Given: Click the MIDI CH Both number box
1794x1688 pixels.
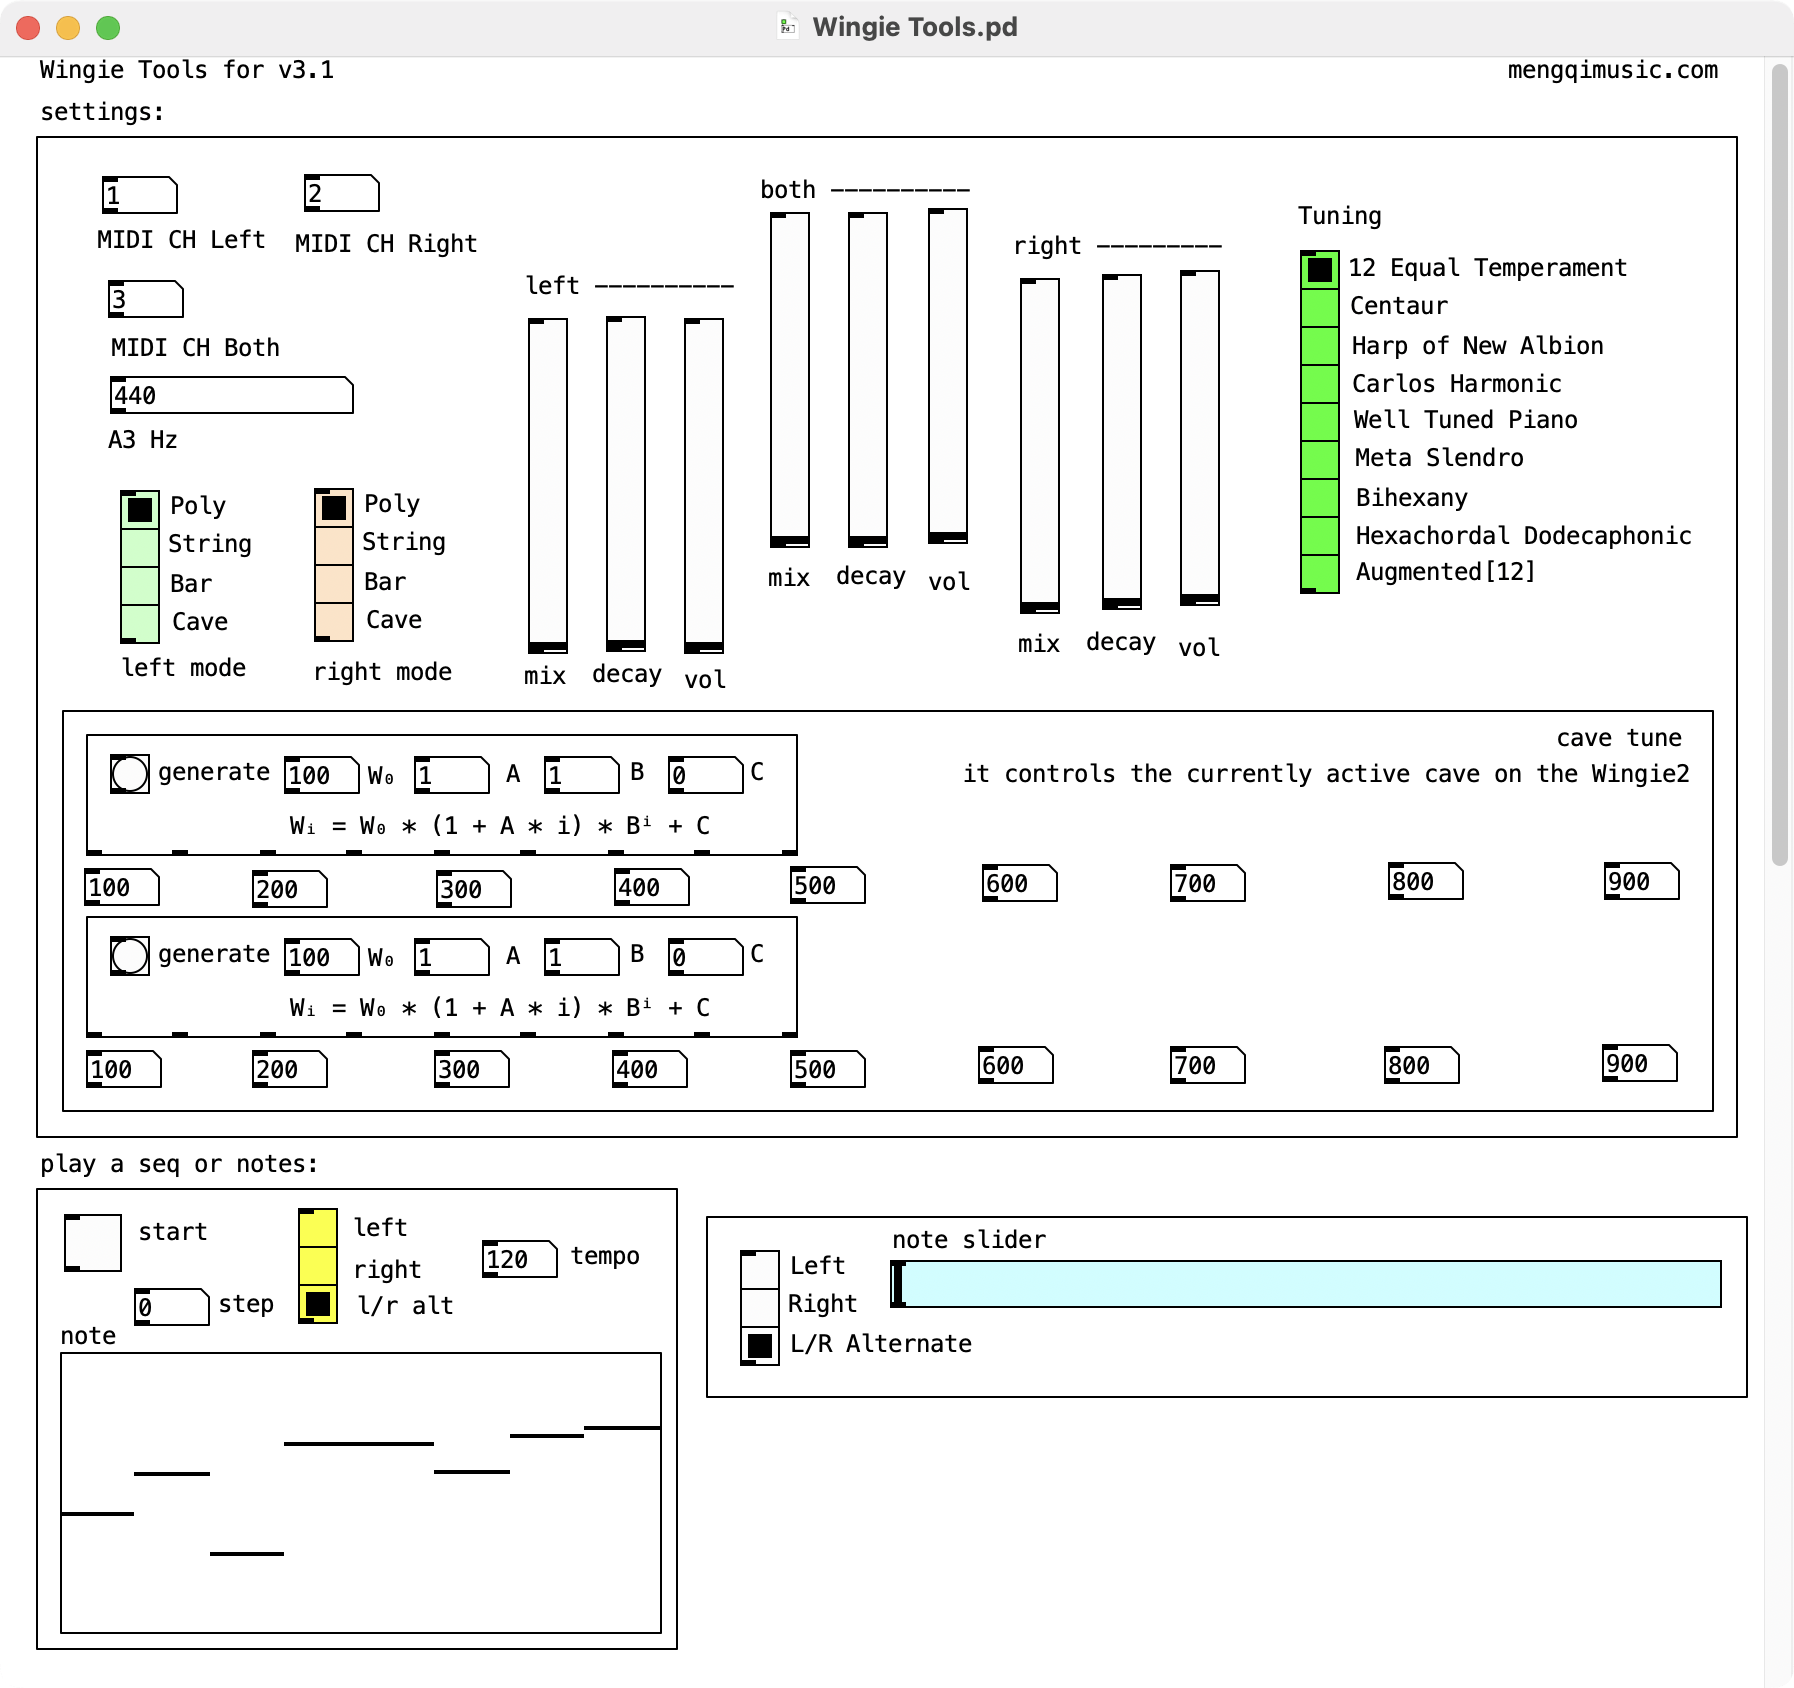Looking at the screenshot, I should pyautogui.click(x=146, y=299).
